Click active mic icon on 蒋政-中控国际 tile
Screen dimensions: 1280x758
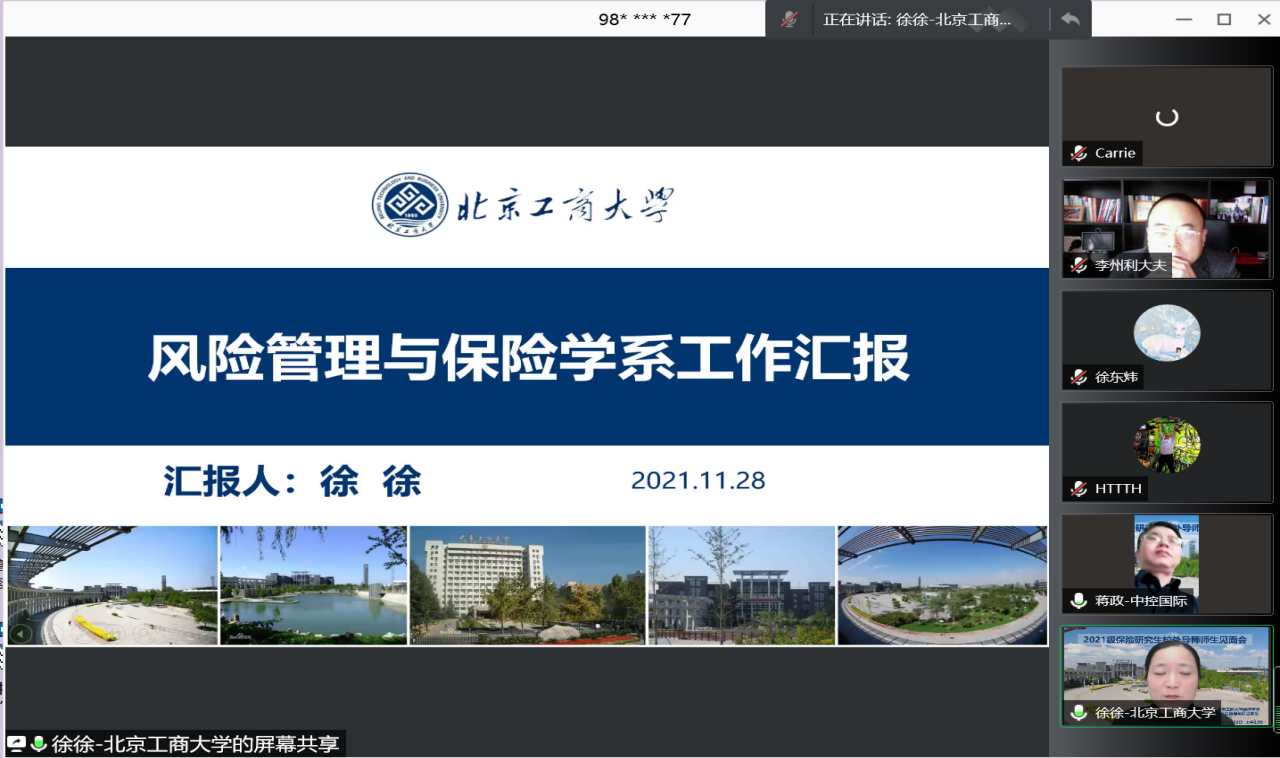(x=1078, y=601)
